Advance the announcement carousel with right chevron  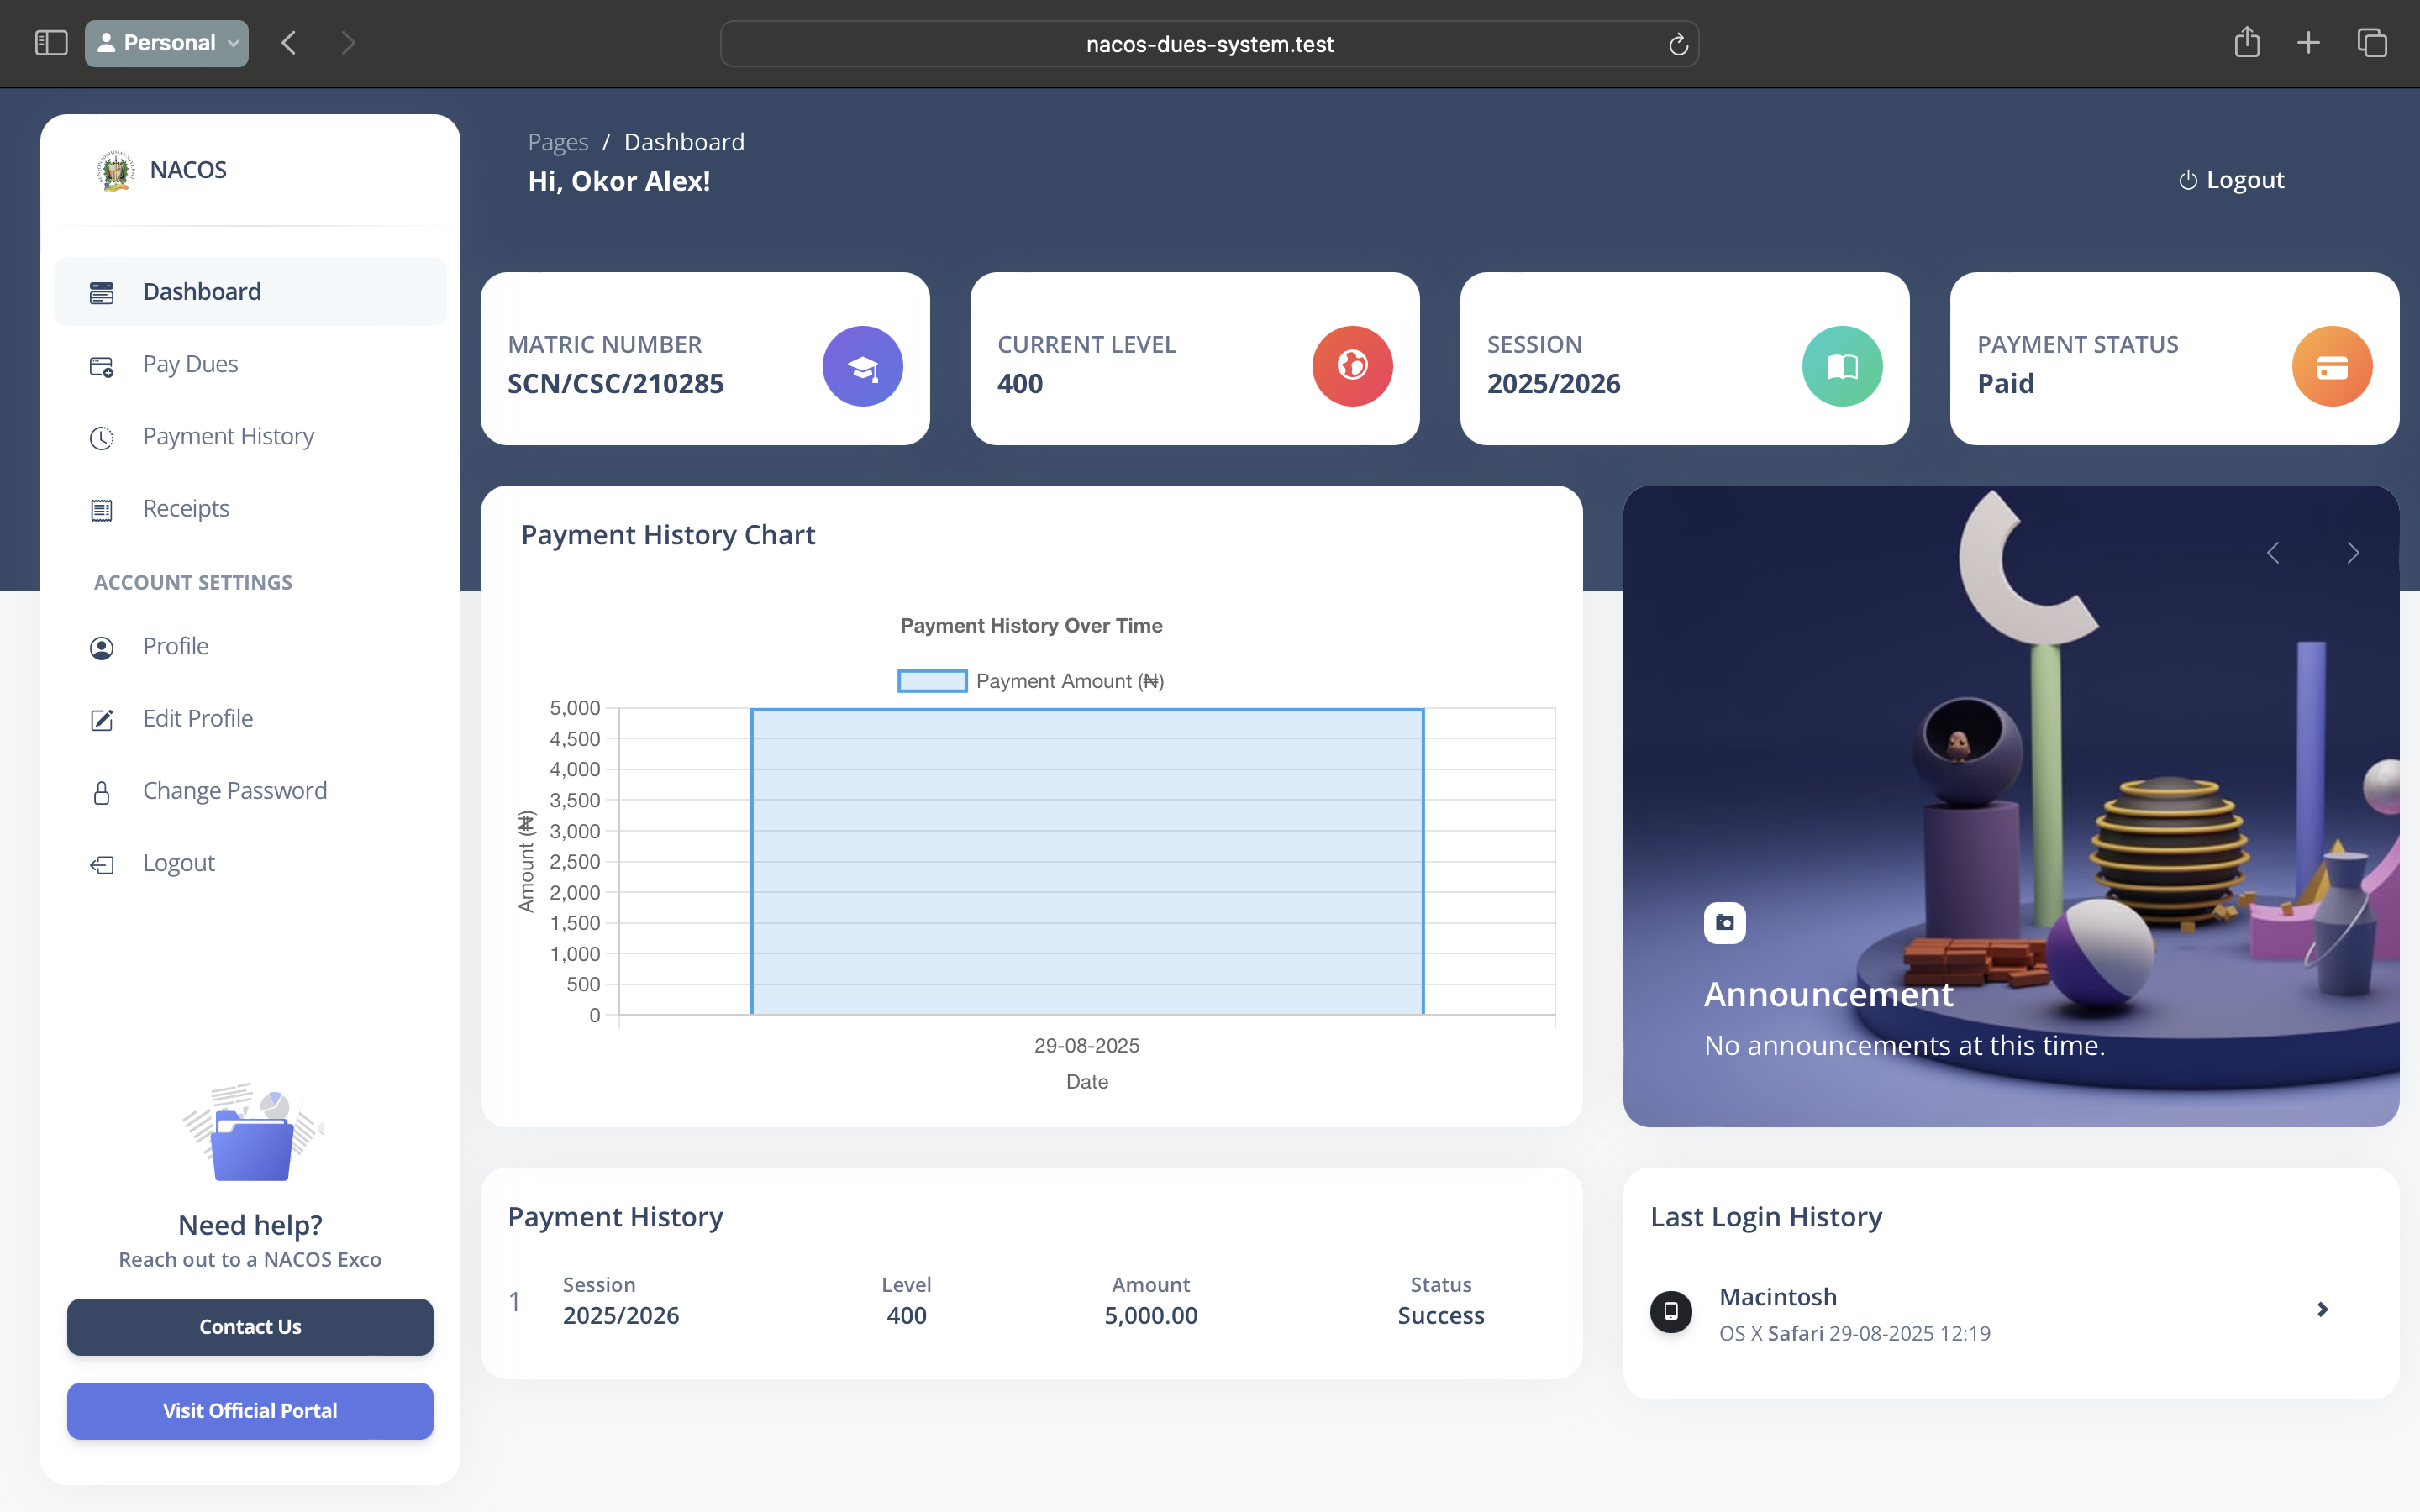2353,552
